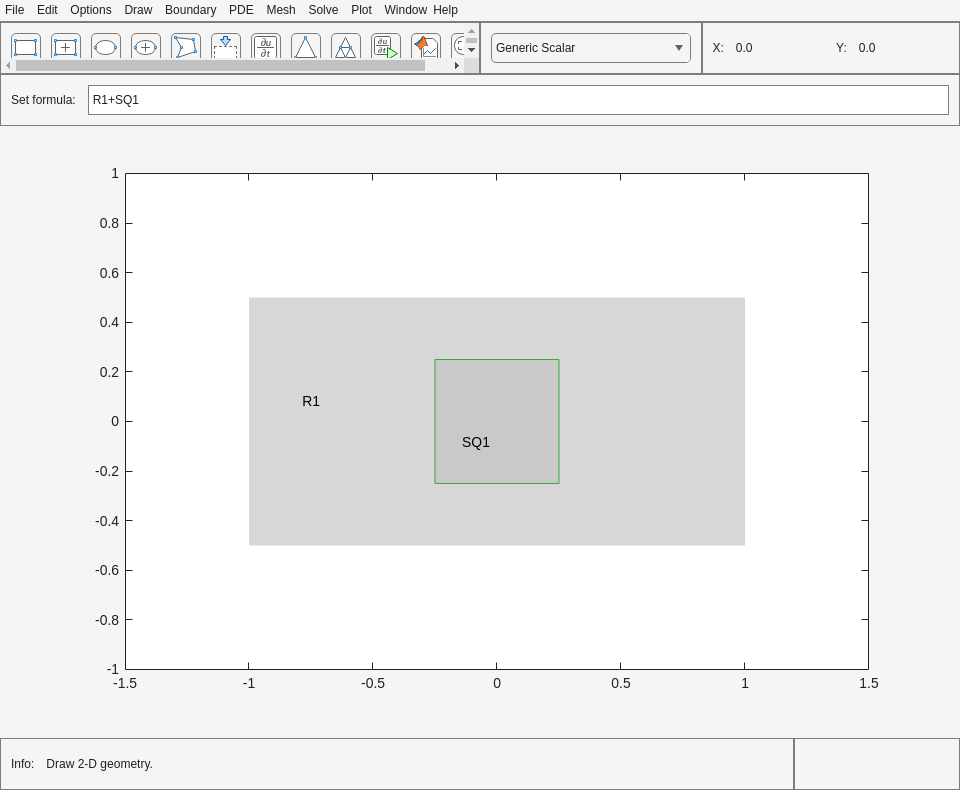Click the R1 label text

[311, 401]
